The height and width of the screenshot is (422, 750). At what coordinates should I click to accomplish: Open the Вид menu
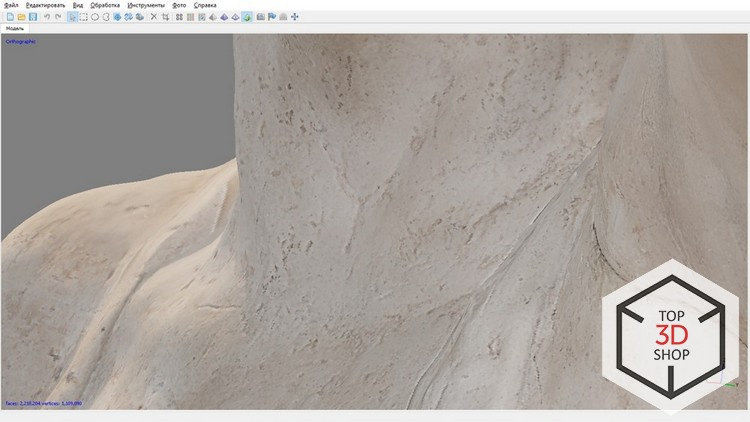coord(78,5)
